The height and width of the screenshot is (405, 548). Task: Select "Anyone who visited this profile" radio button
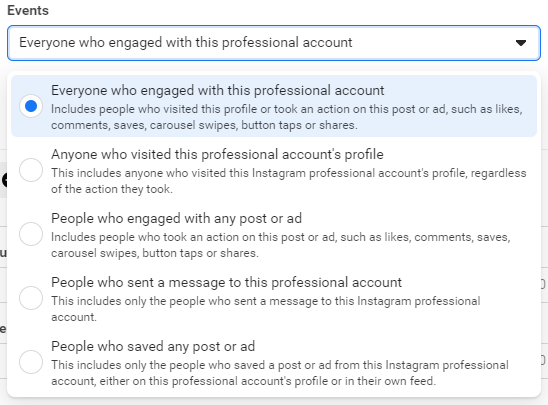point(31,170)
